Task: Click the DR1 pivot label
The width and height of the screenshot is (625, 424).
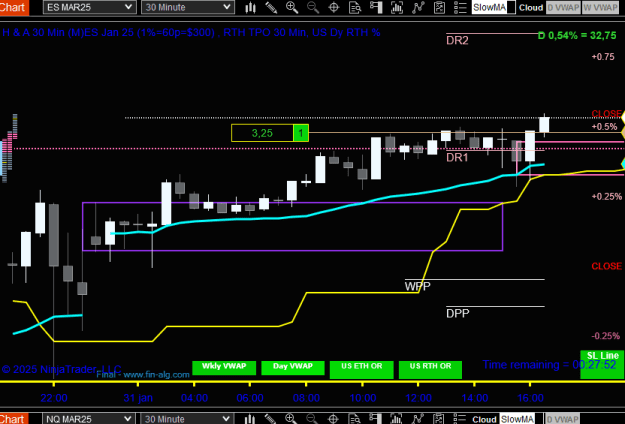Action: tap(457, 157)
